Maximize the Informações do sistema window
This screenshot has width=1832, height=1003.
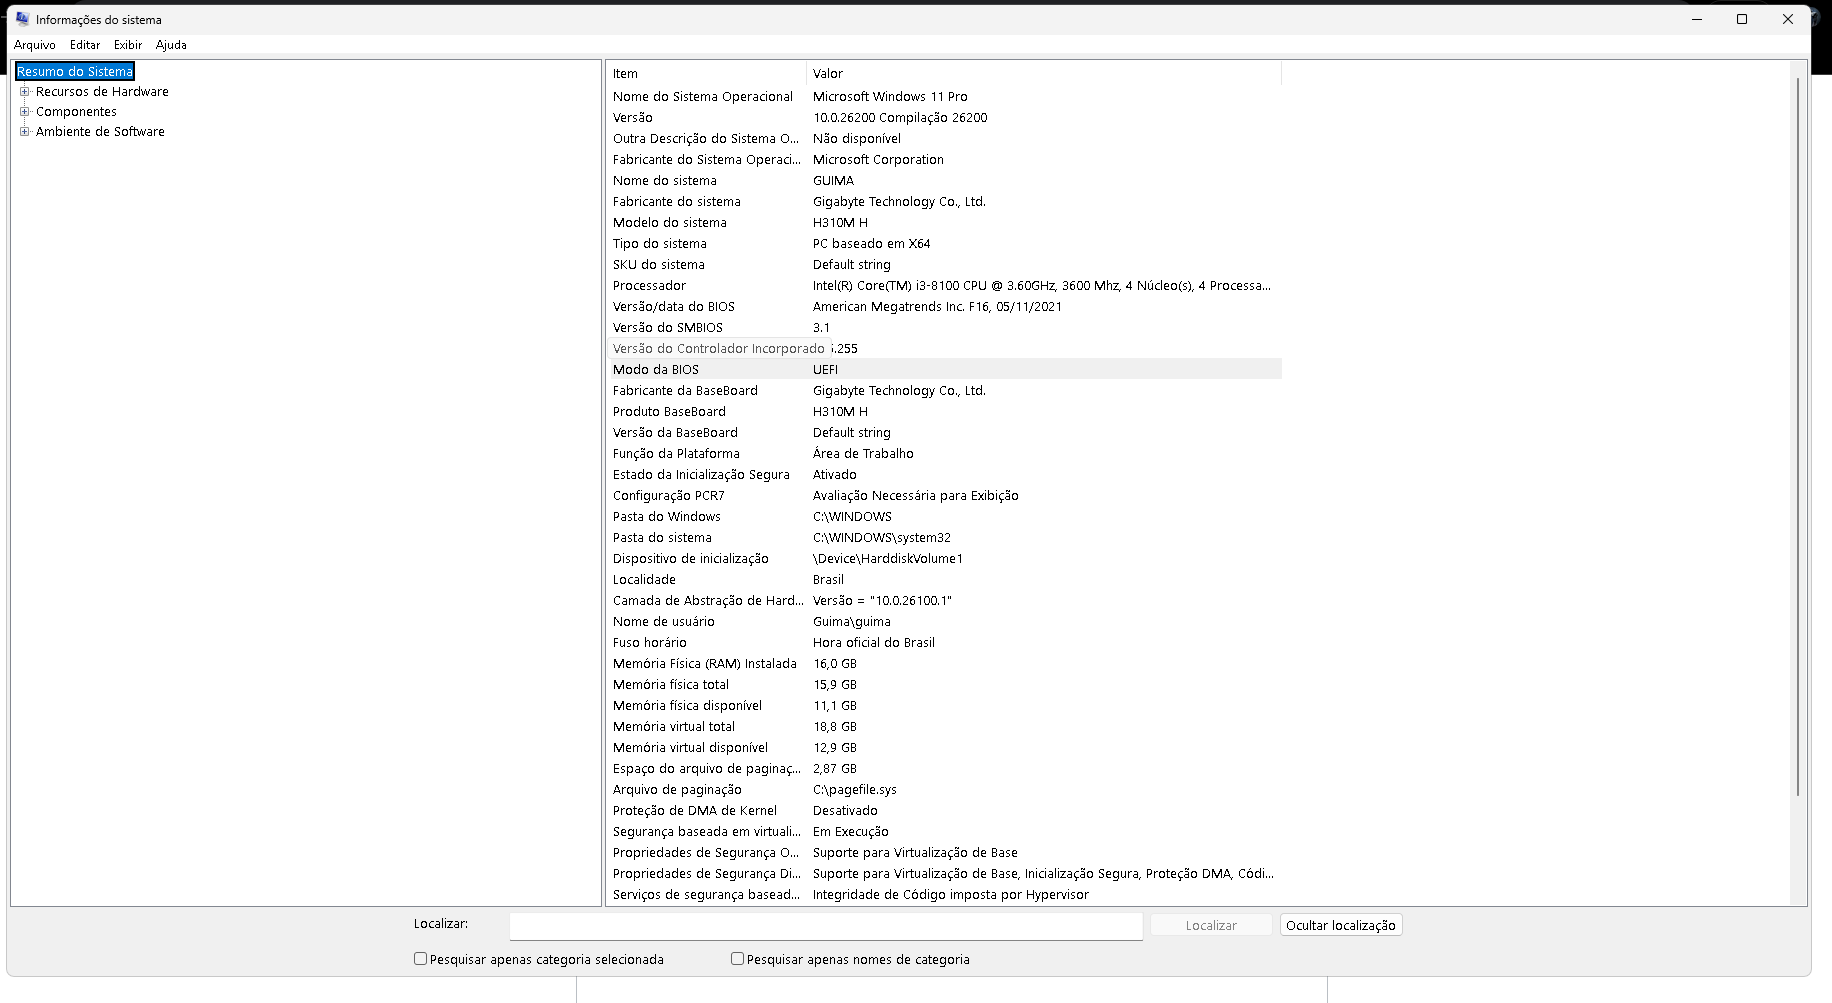[1742, 19]
